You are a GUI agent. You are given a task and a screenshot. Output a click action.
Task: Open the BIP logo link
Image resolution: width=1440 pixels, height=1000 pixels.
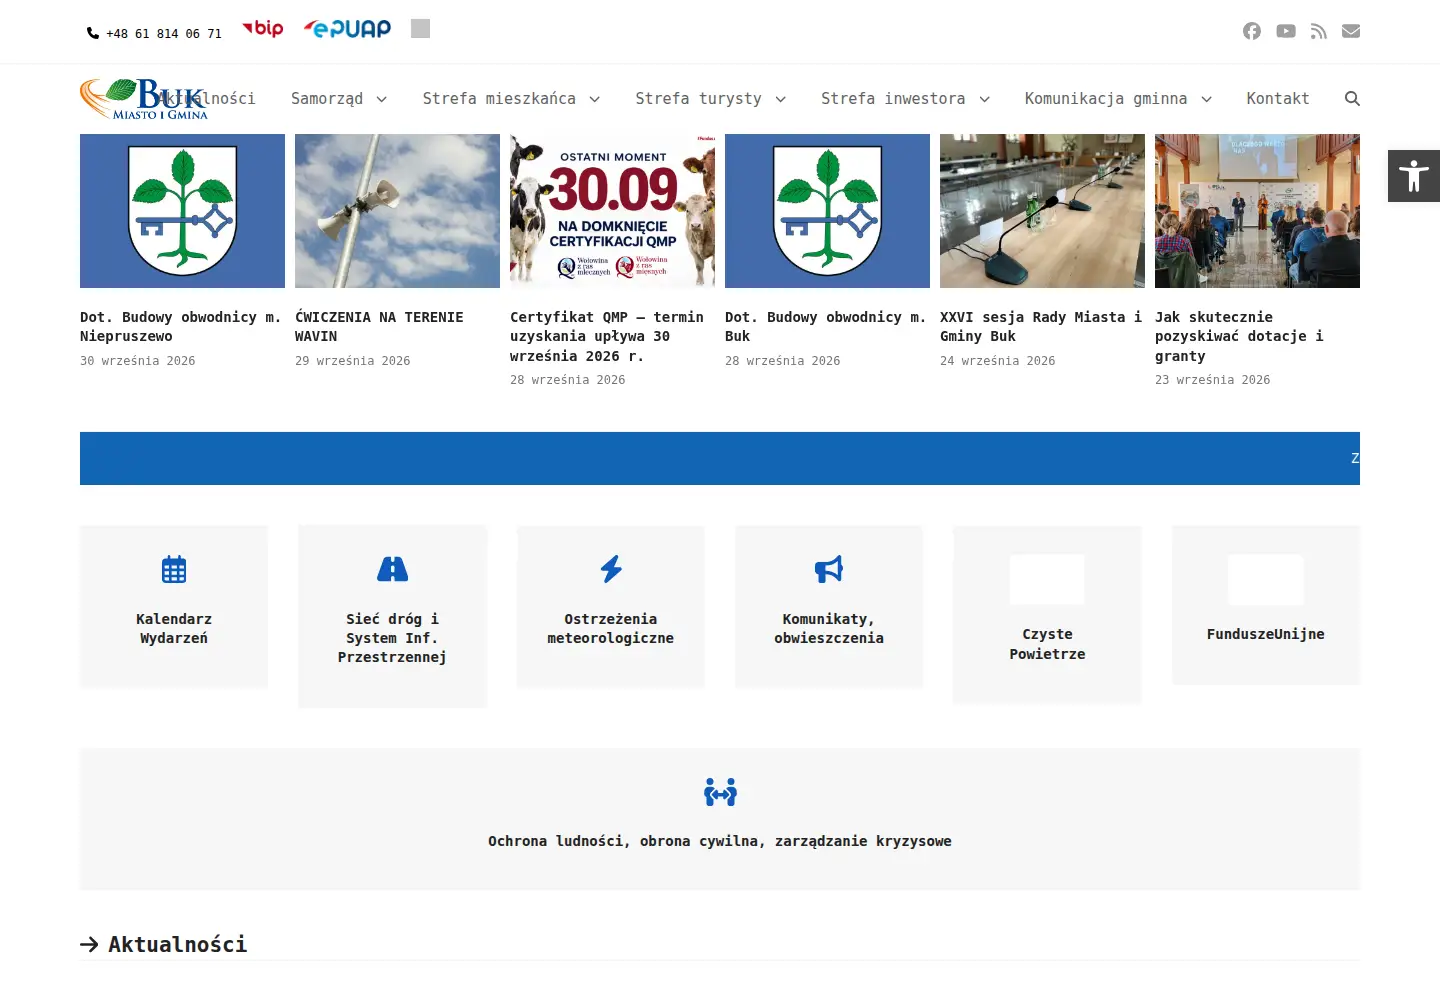click(263, 28)
